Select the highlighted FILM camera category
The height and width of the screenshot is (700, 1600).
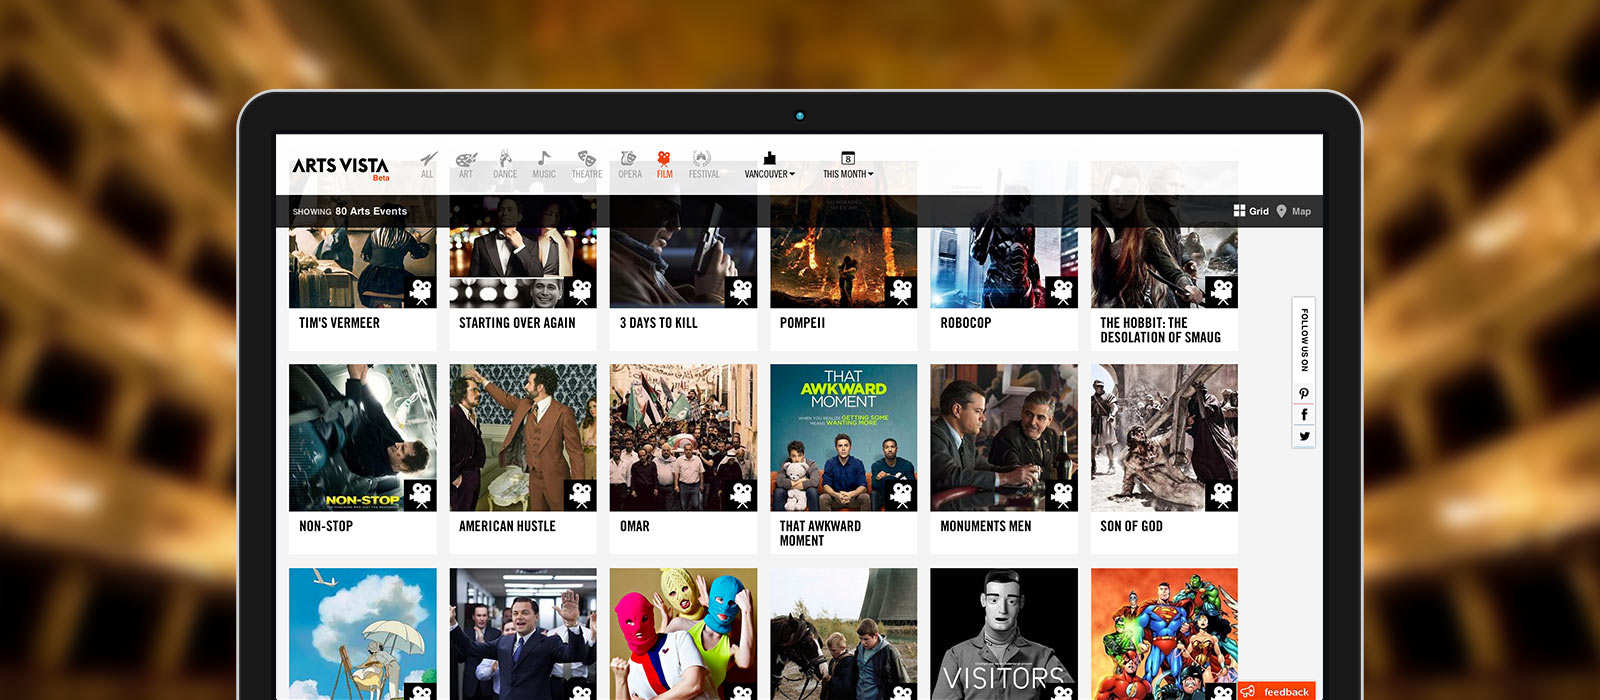(664, 164)
